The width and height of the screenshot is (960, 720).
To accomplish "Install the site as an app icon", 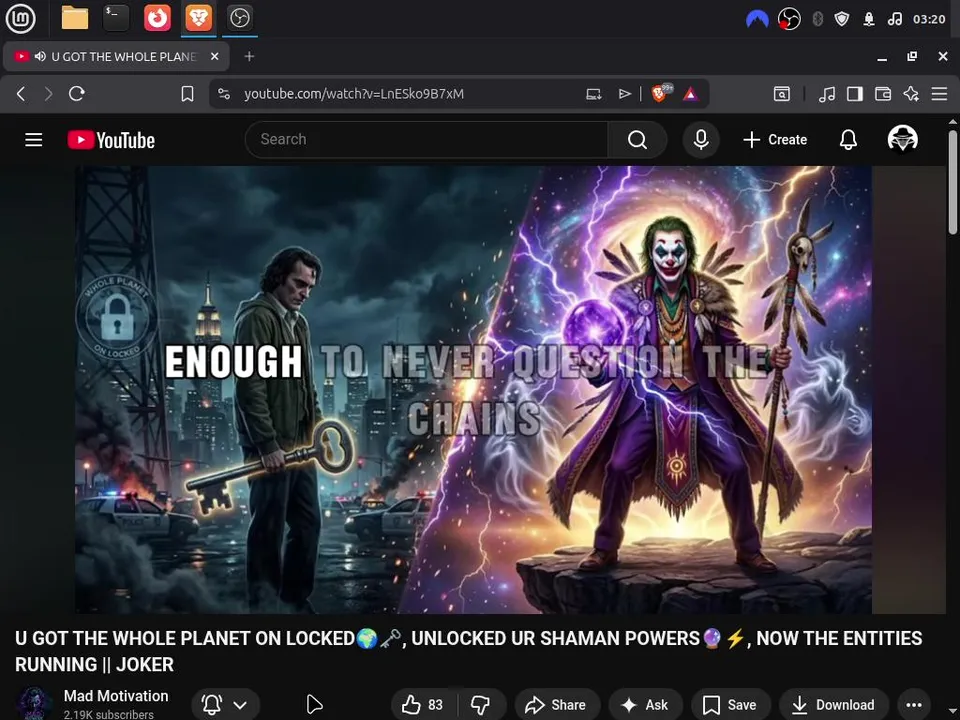I will [x=594, y=94].
